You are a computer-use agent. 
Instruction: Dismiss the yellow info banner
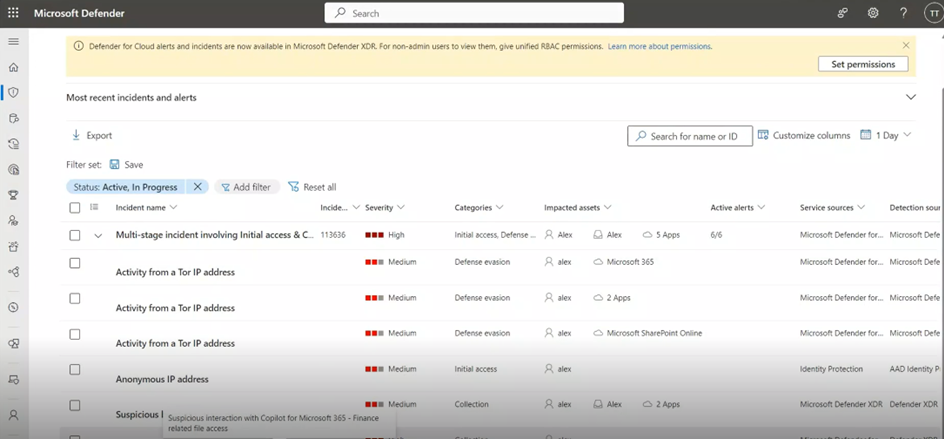(906, 45)
